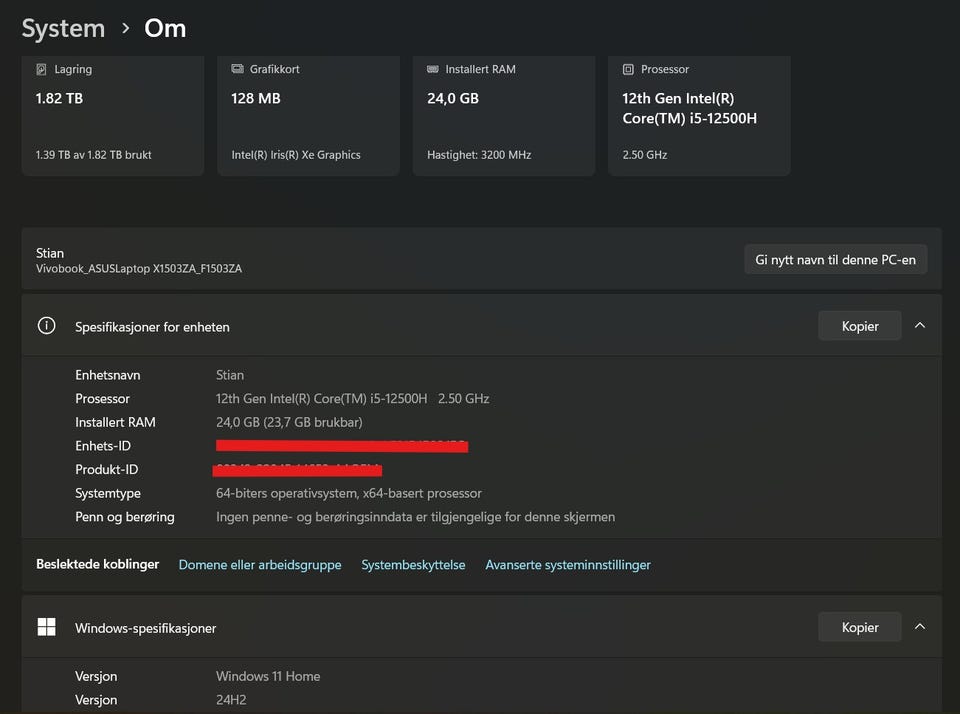Click the model name Vivobook_ASUSLaptop X1503ZA_F1503ZA
This screenshot has height=714, width=960.
click(x=139, y=268)
